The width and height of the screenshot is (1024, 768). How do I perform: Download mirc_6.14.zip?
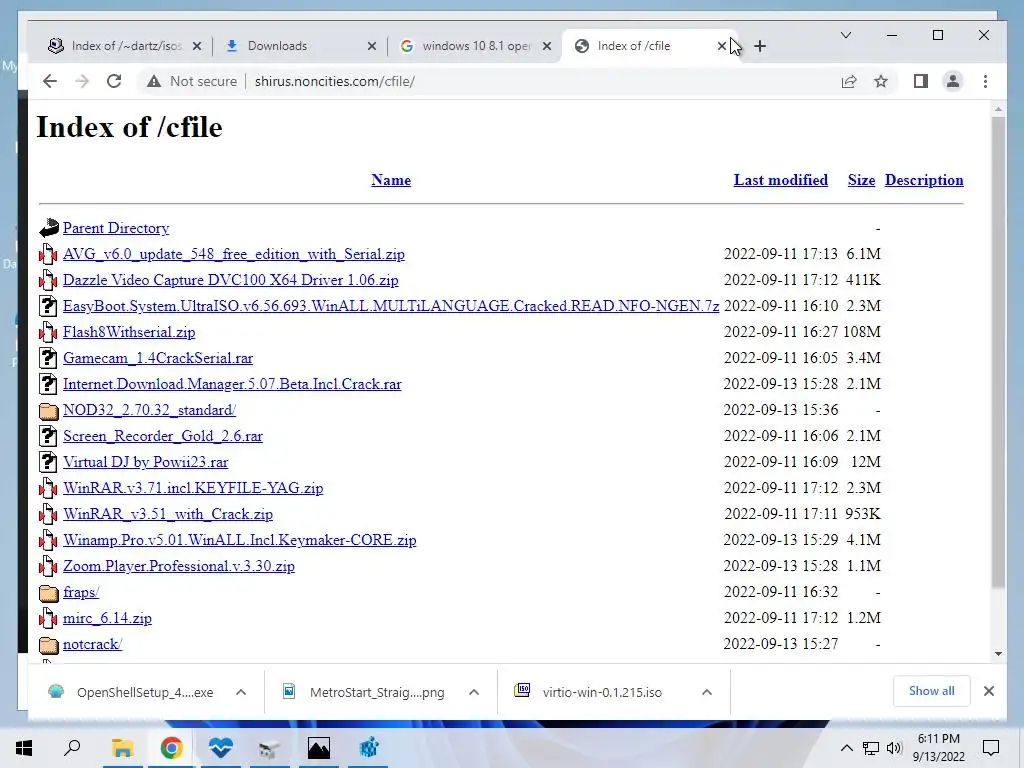(108, 618)
